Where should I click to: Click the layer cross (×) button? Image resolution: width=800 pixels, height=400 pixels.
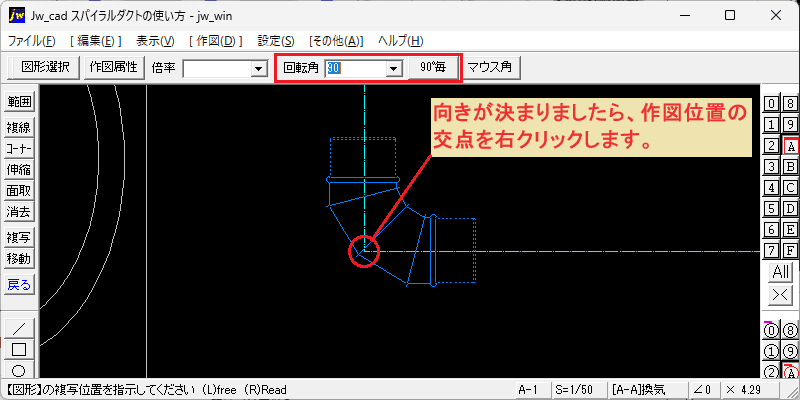781,295
